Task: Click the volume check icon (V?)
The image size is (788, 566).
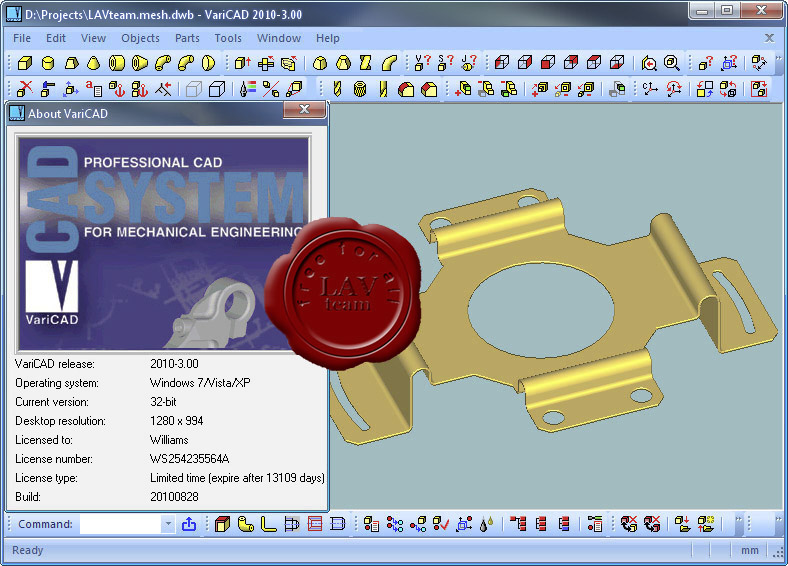Action: 422,63
